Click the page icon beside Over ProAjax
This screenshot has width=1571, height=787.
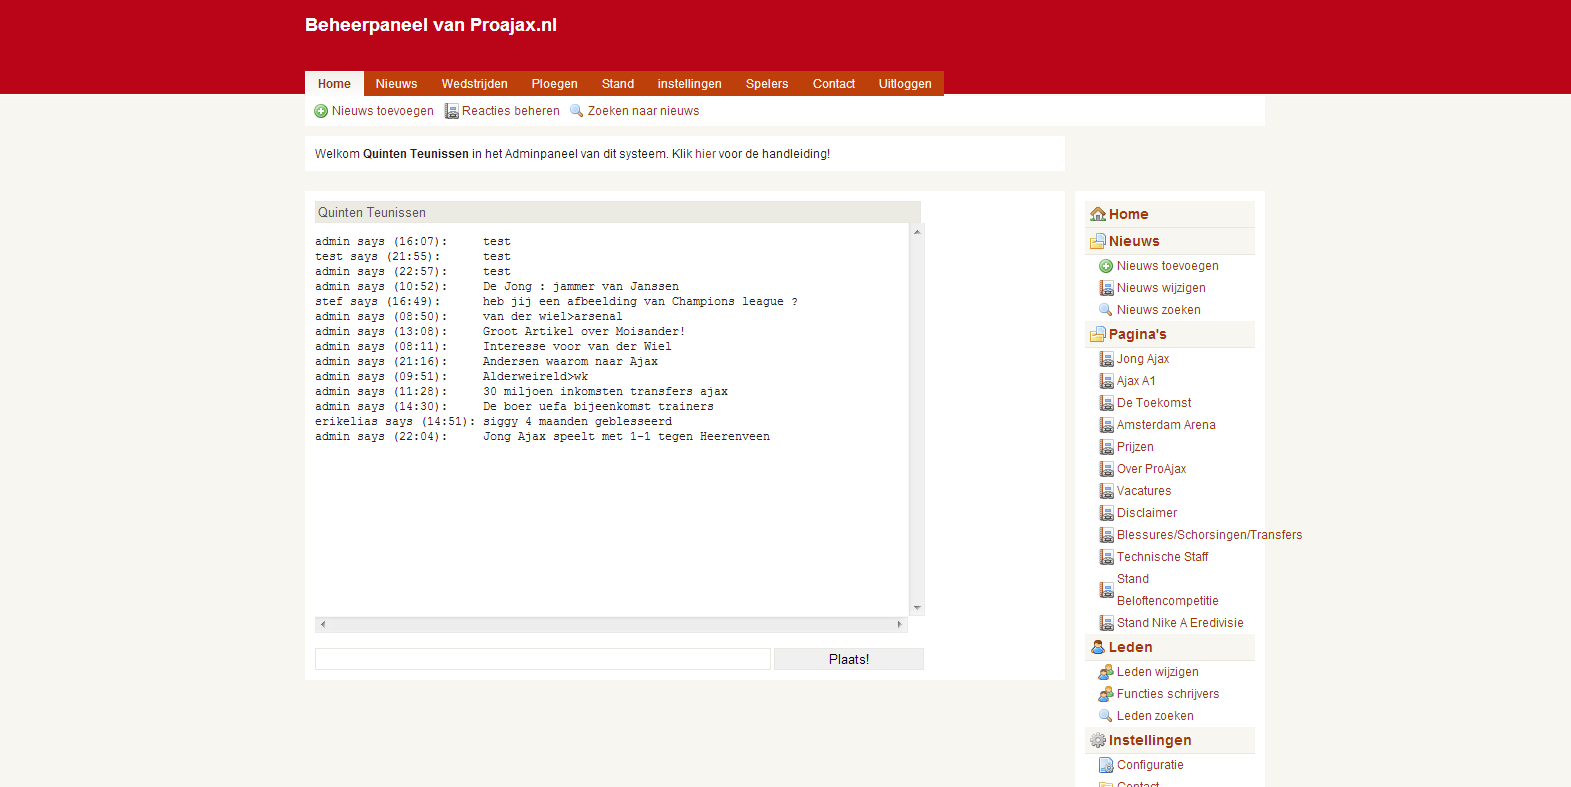1106,469
